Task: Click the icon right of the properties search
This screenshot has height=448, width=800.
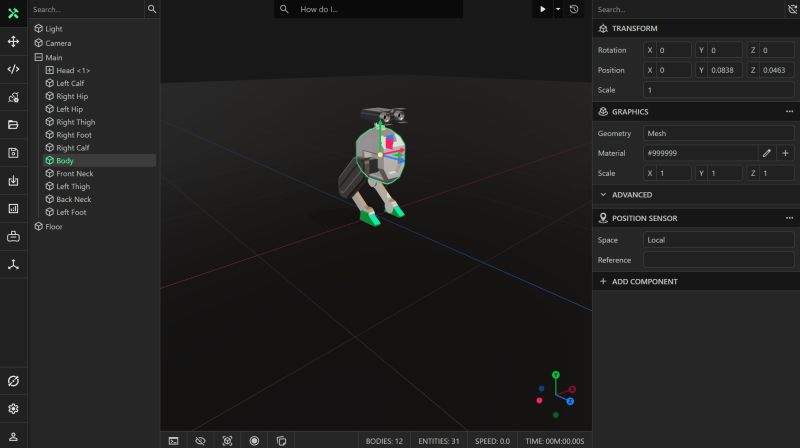Action: [792, 9]
